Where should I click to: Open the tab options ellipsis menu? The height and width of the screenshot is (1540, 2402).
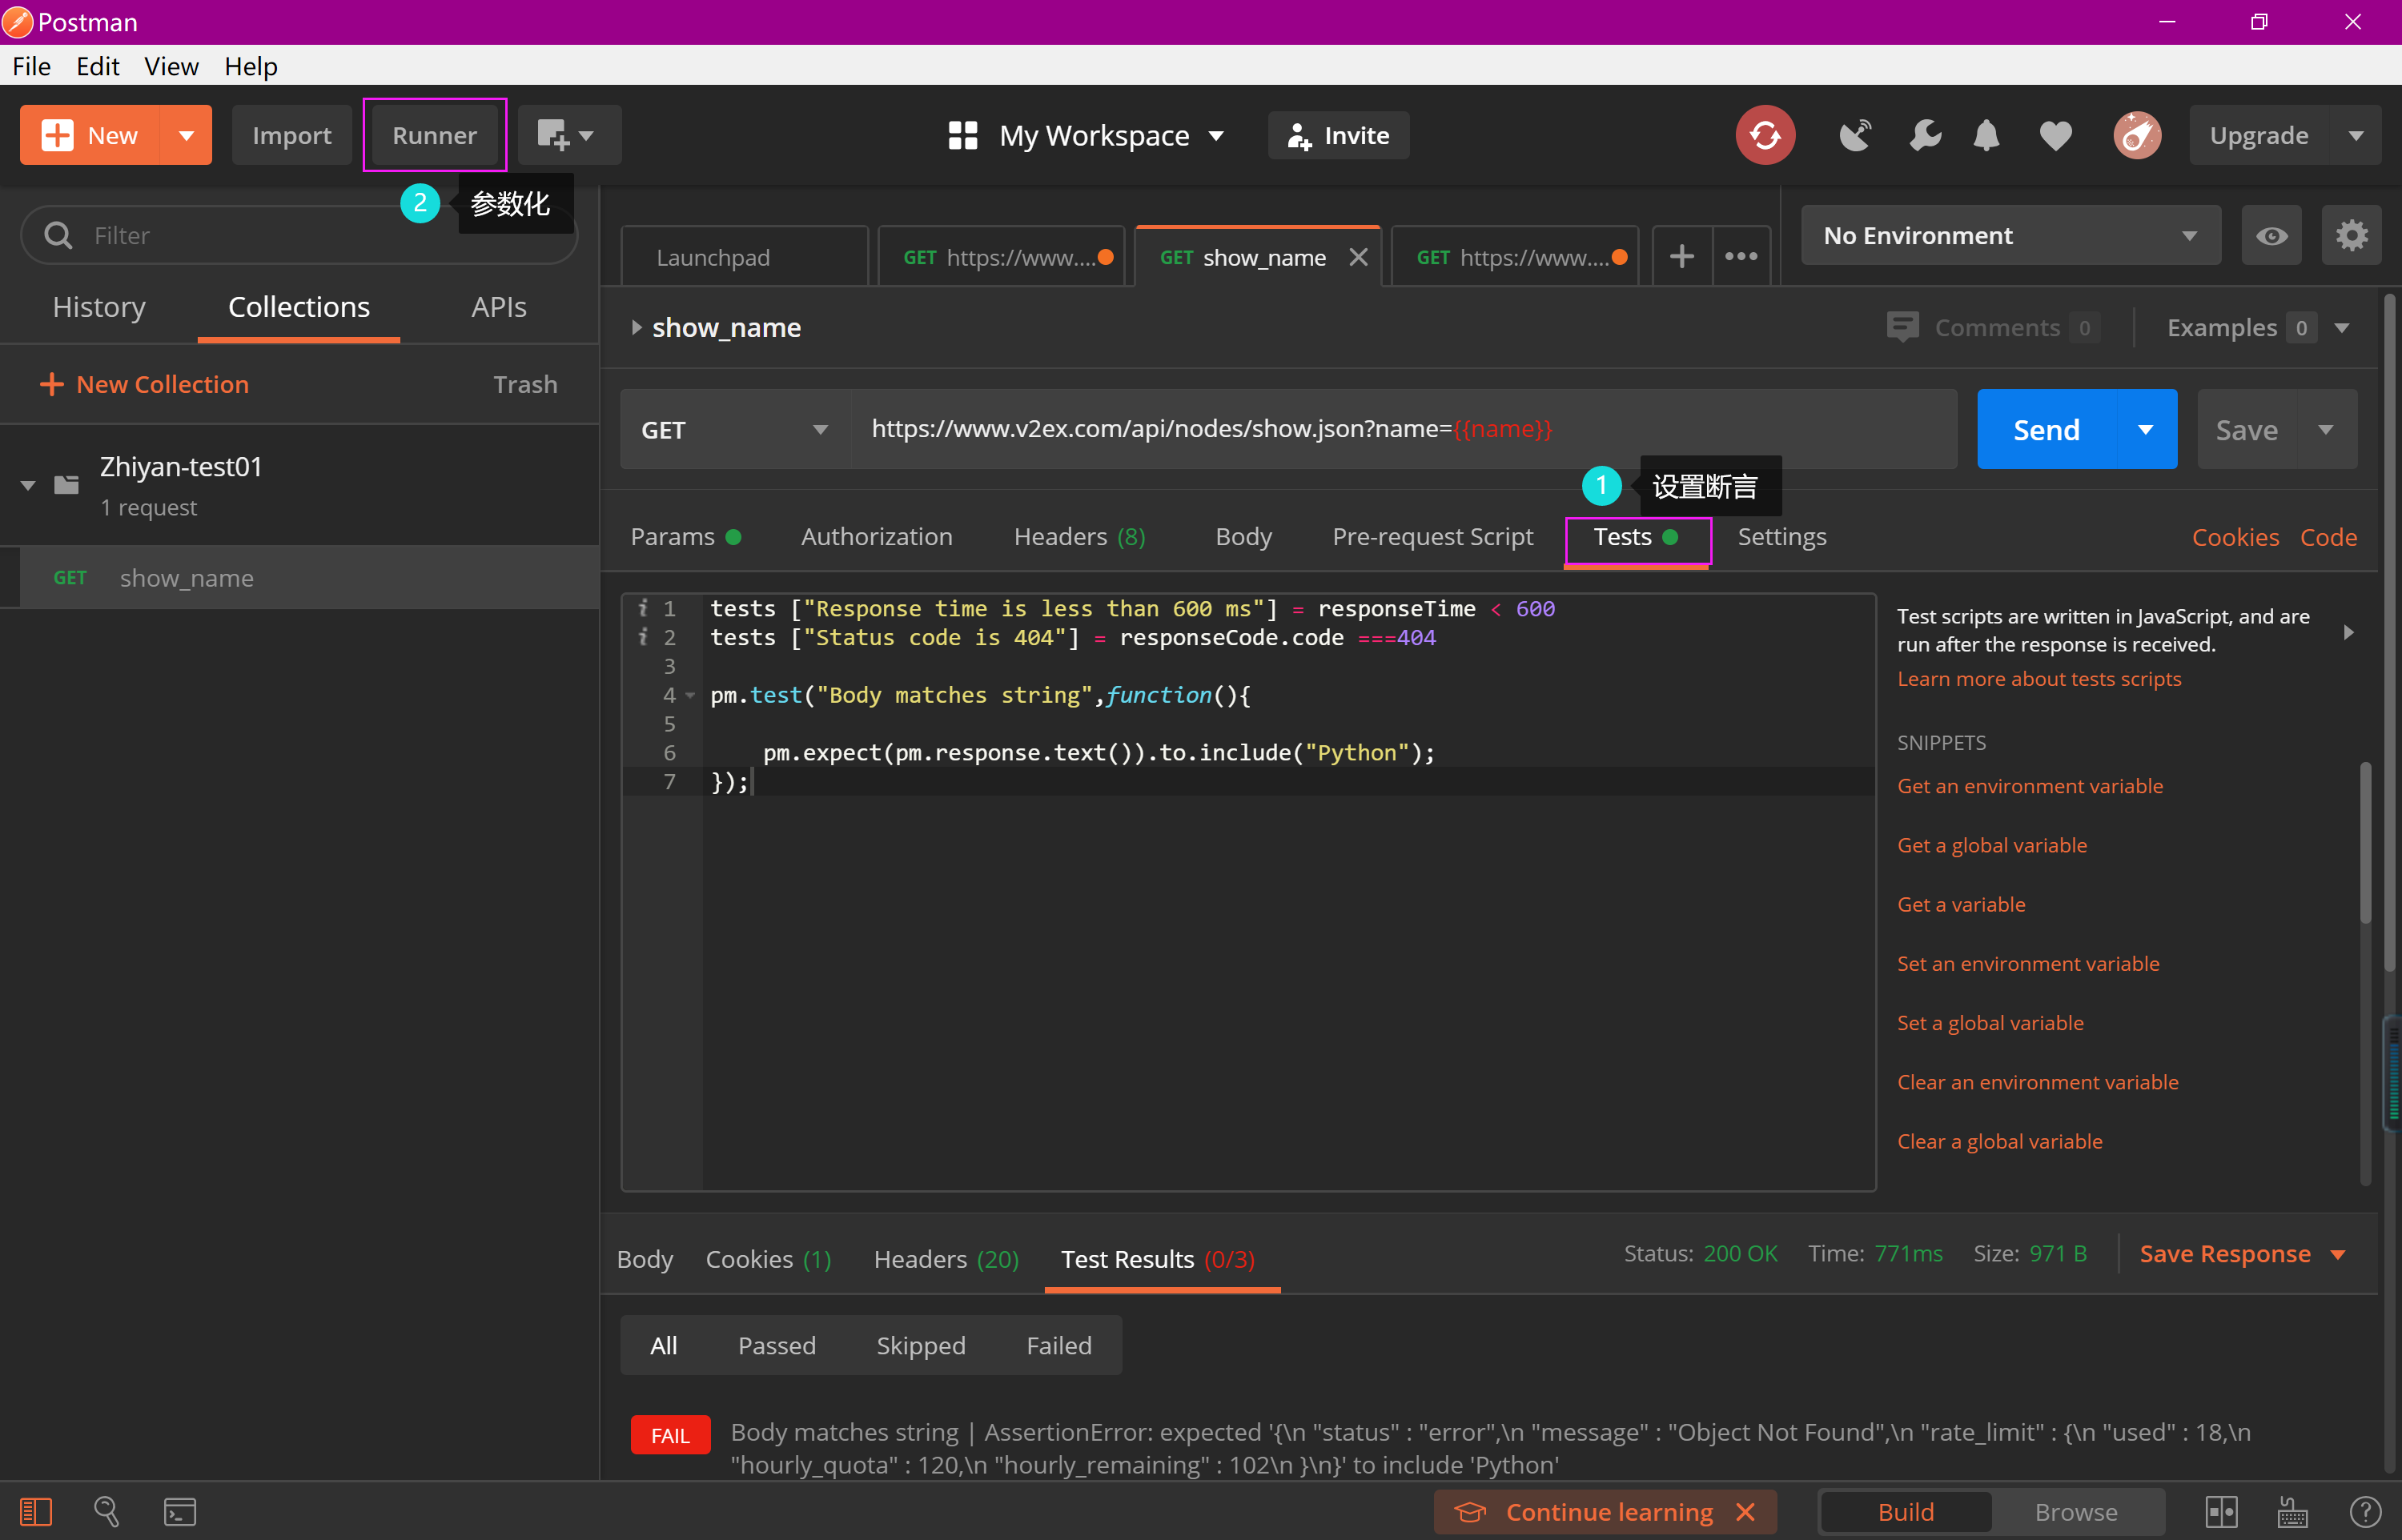(1741, 257)
